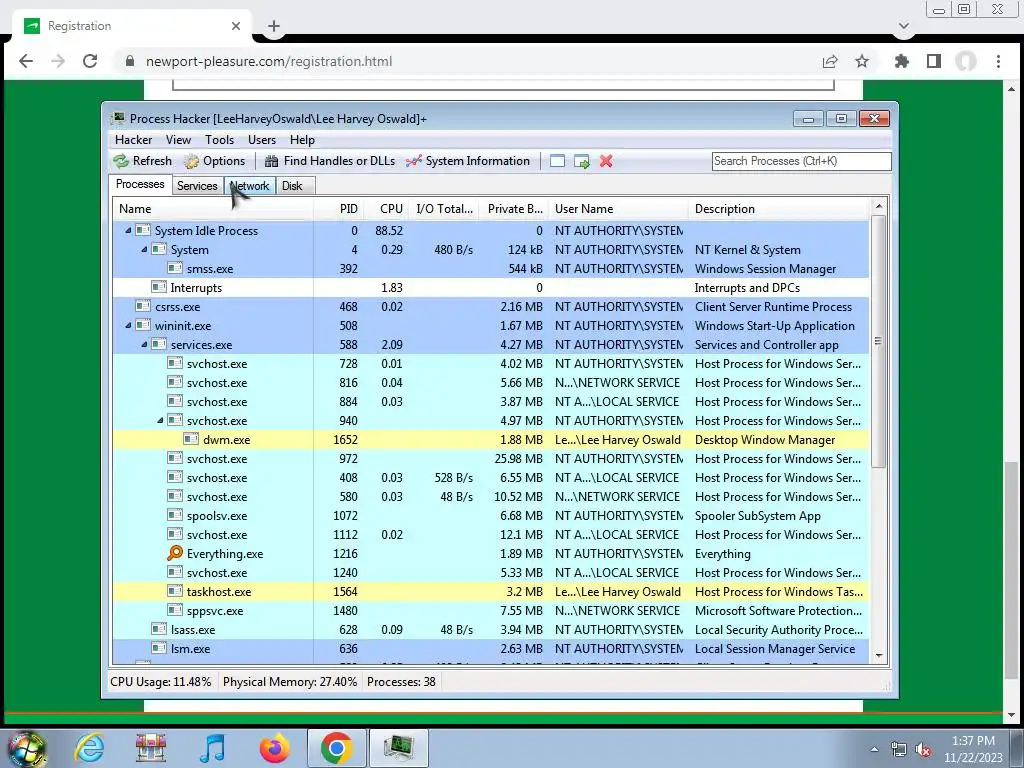Sort by the PID column header
Viewport: 1024px width, 768px height.
coord(339,209)
